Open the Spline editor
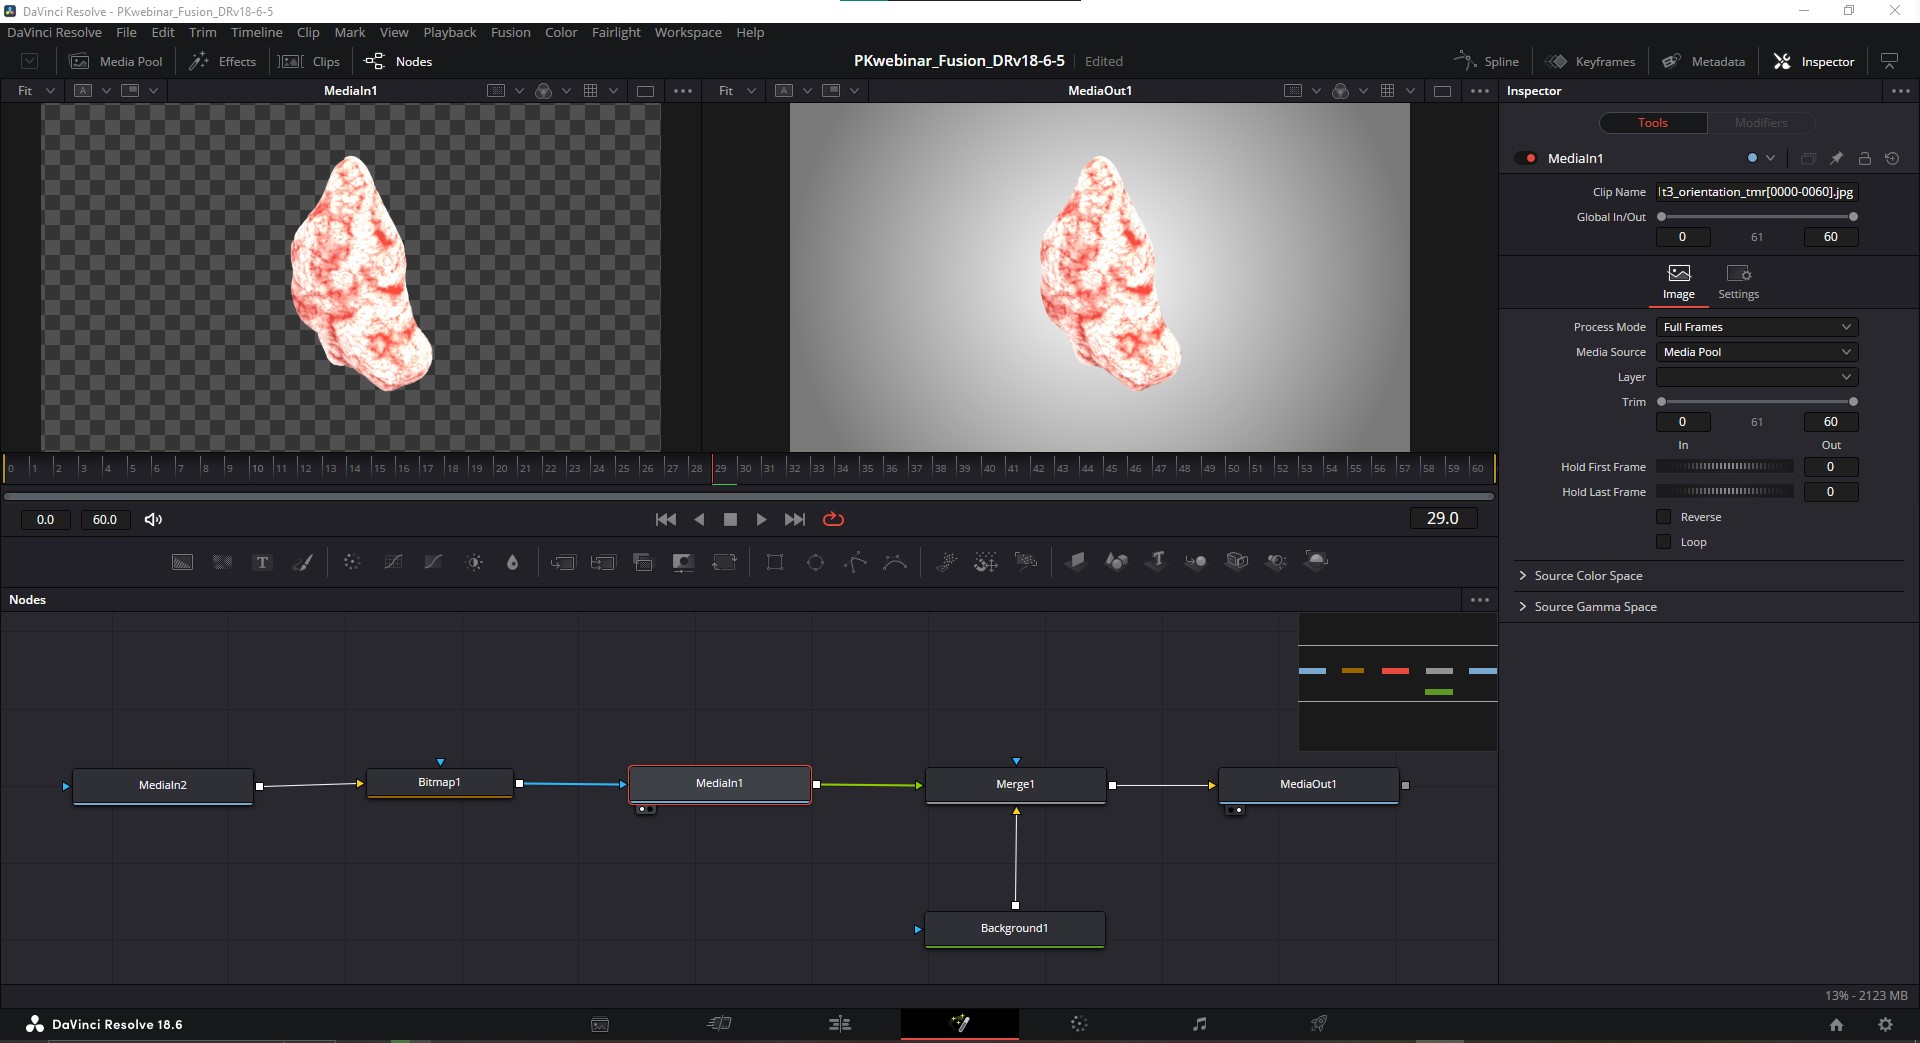 1487,61
